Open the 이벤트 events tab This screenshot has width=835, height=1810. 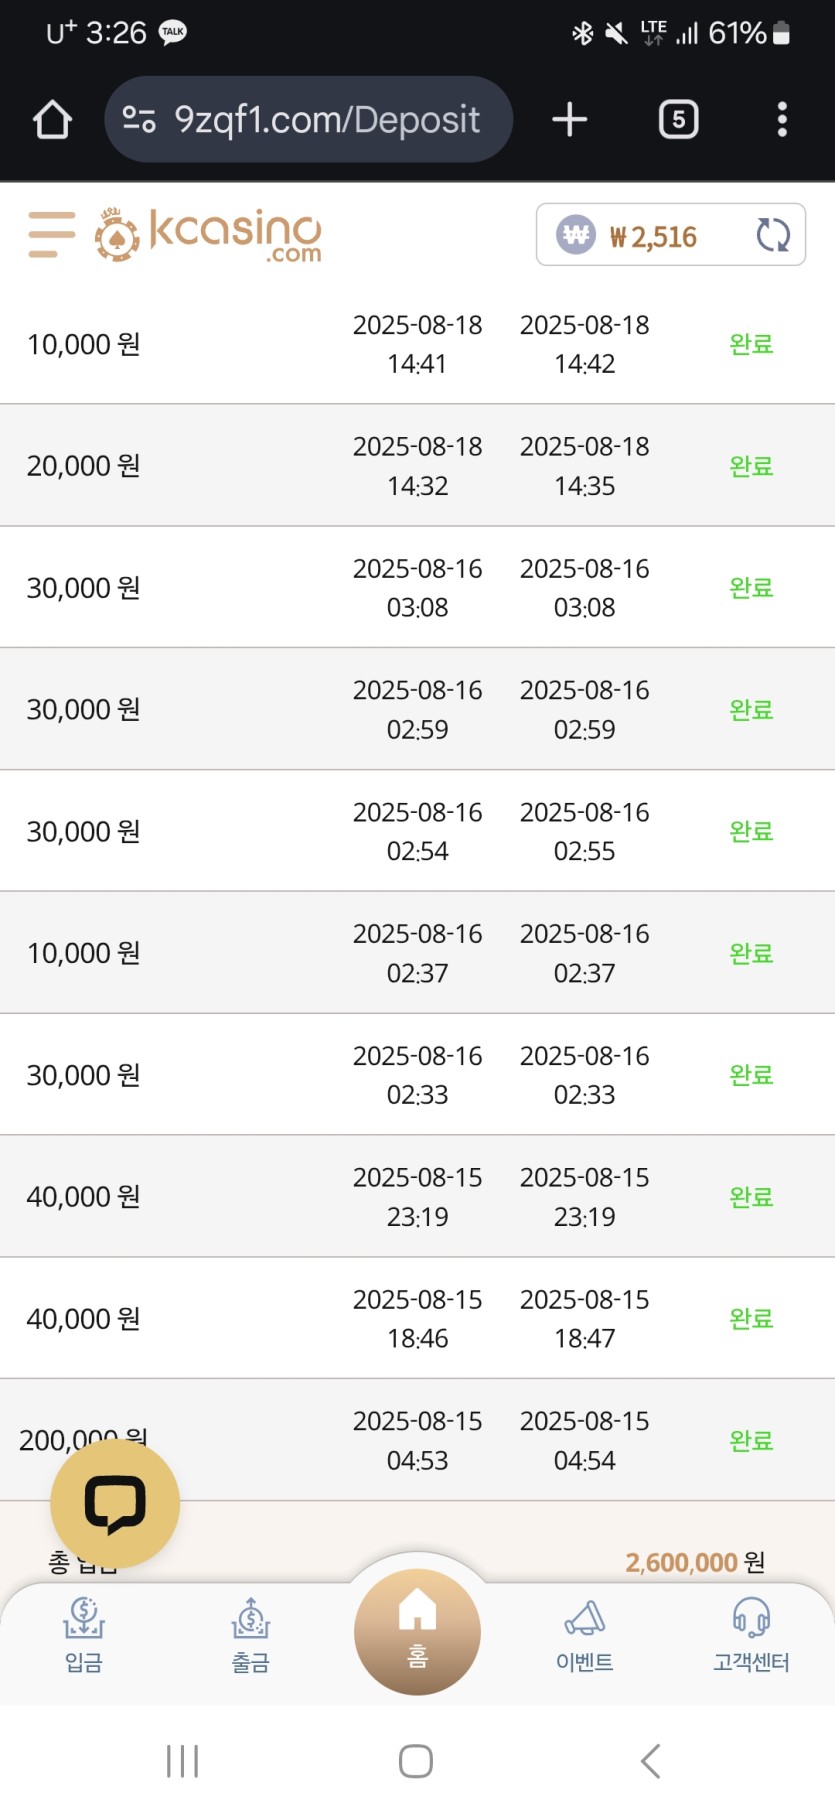pyautogui.click(x=585, y=1636)
